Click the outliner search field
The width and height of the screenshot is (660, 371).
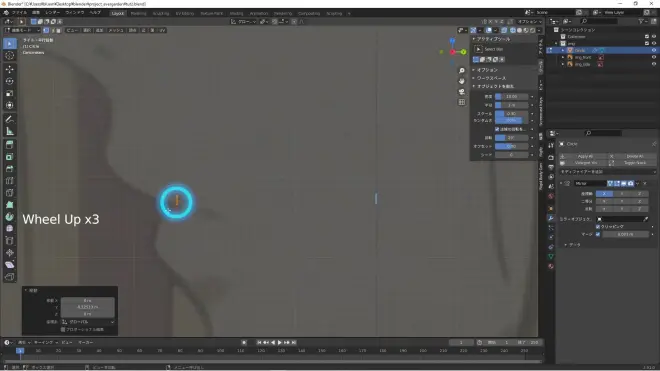(600, 21)
